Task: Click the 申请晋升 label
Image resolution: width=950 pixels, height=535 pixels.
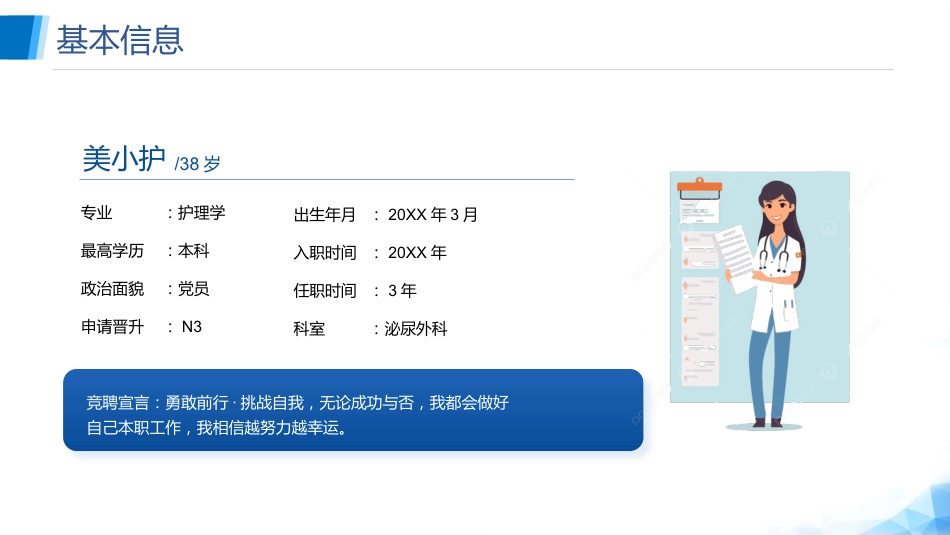Action: (112, 327)
